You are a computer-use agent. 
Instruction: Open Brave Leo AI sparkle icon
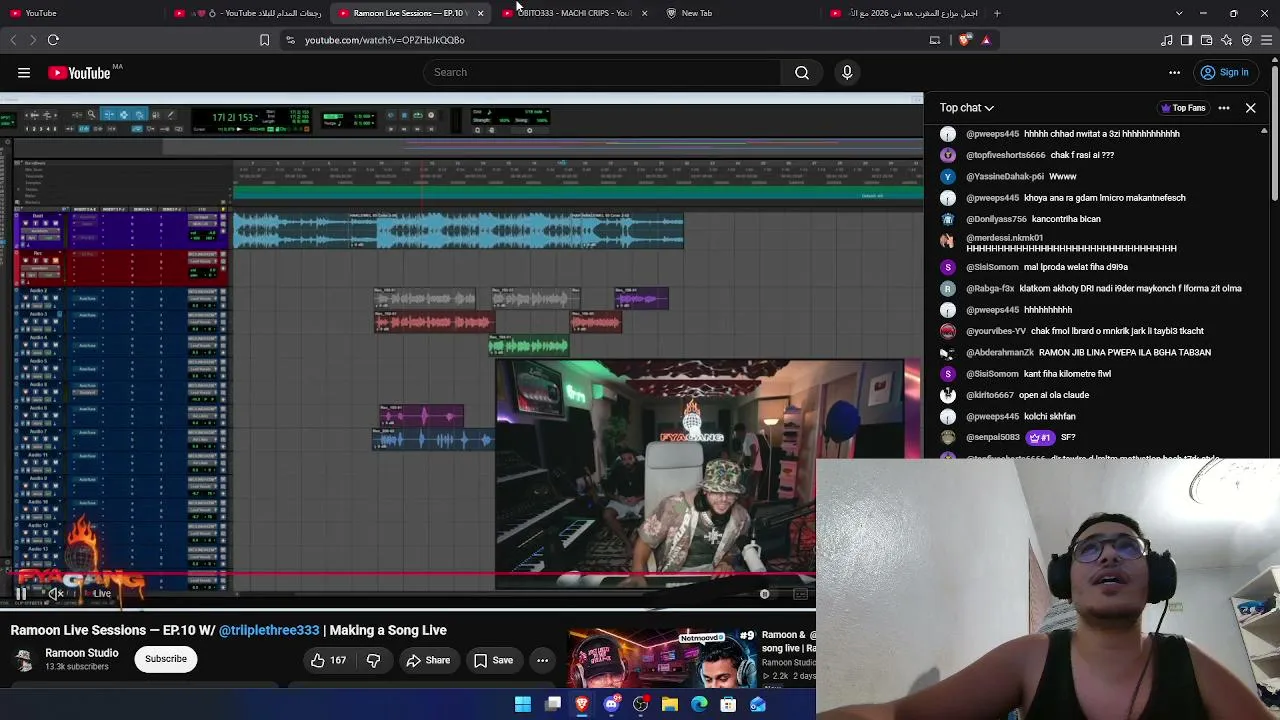coord(1226,40)
